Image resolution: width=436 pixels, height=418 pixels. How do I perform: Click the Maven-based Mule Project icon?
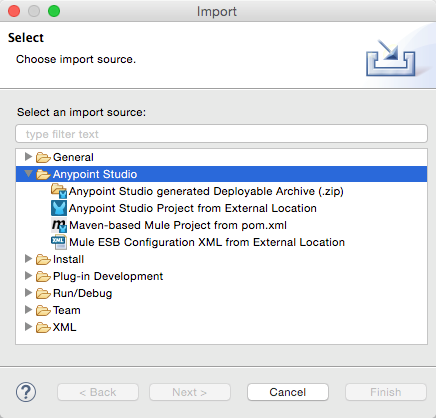[59, 225]
